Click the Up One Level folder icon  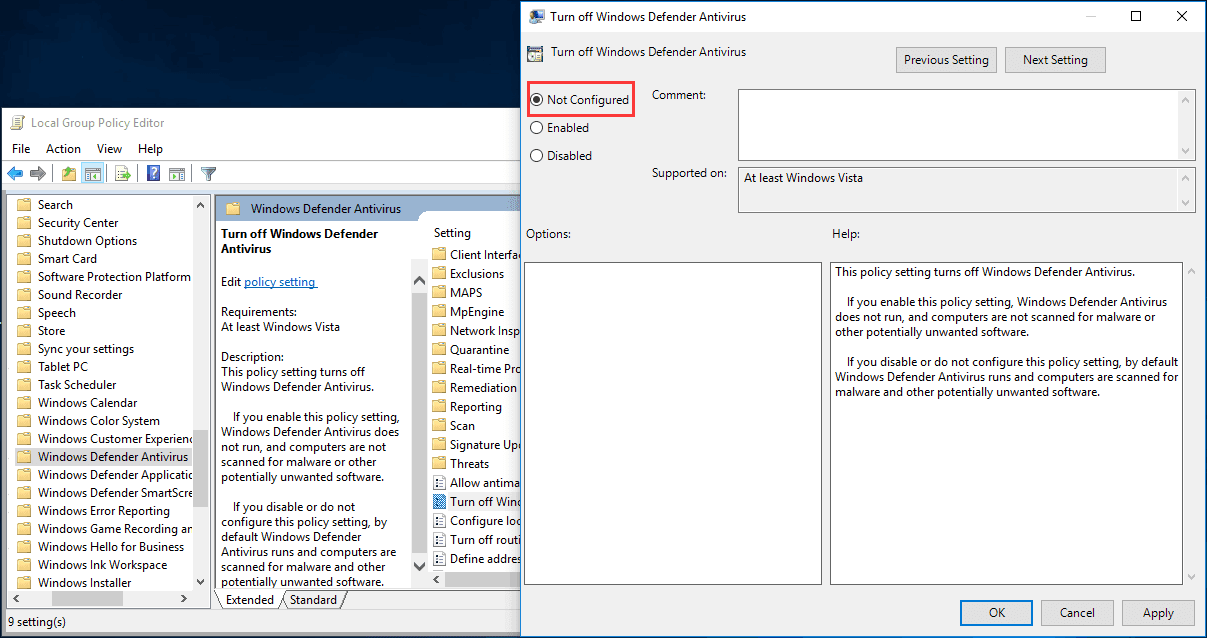(x=69, y=174)
